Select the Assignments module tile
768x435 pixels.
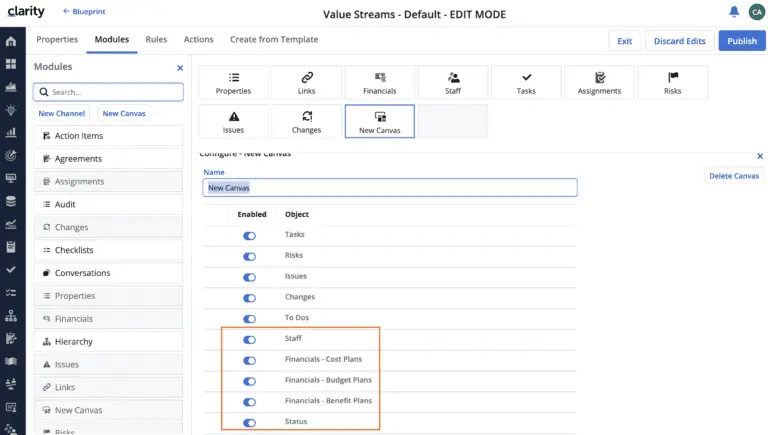pos(599,83)
